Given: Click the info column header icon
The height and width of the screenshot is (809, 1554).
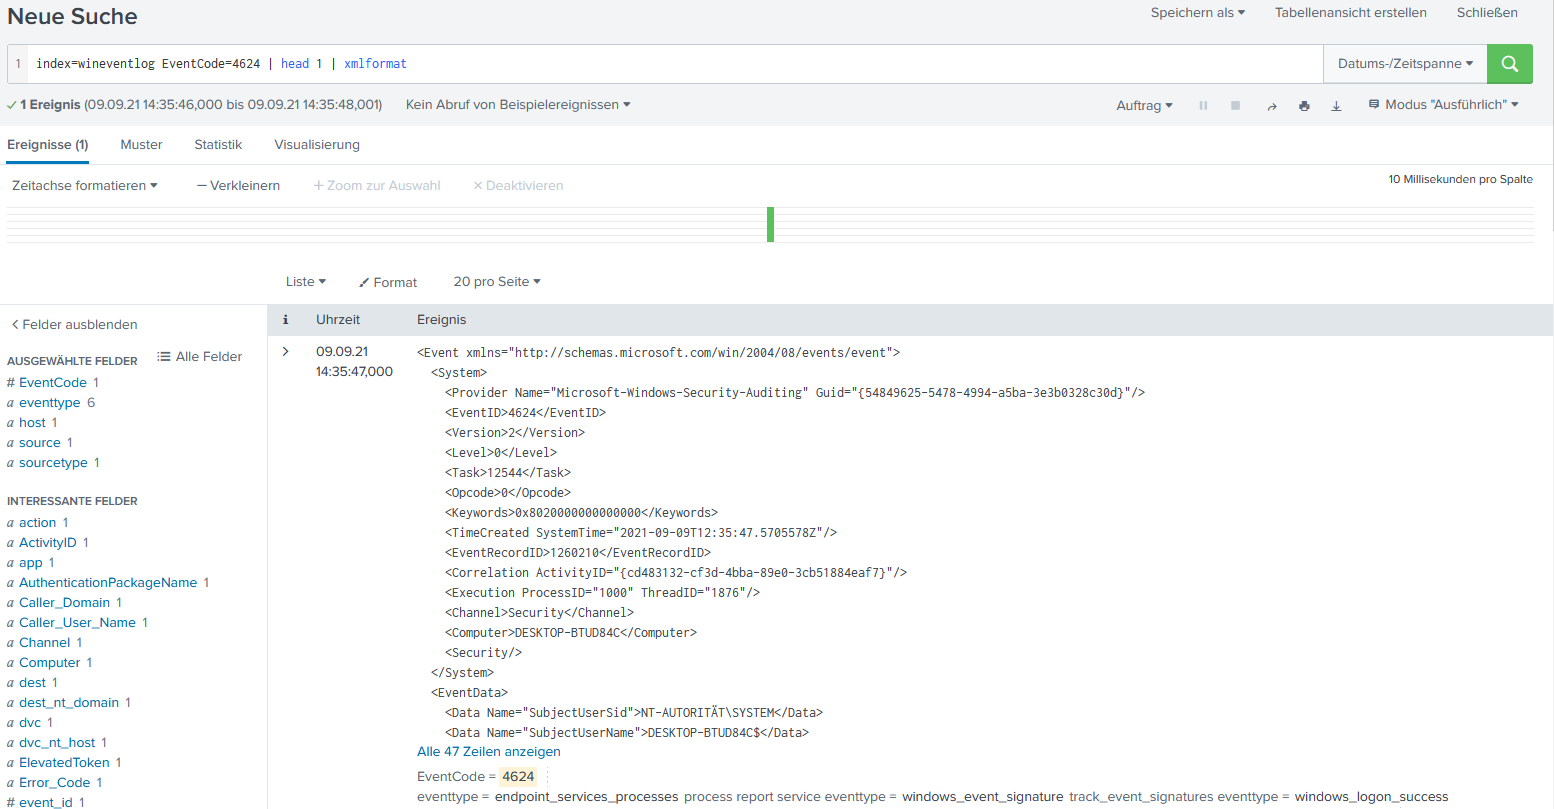Looking at the screenshot, I should [285, 320].
